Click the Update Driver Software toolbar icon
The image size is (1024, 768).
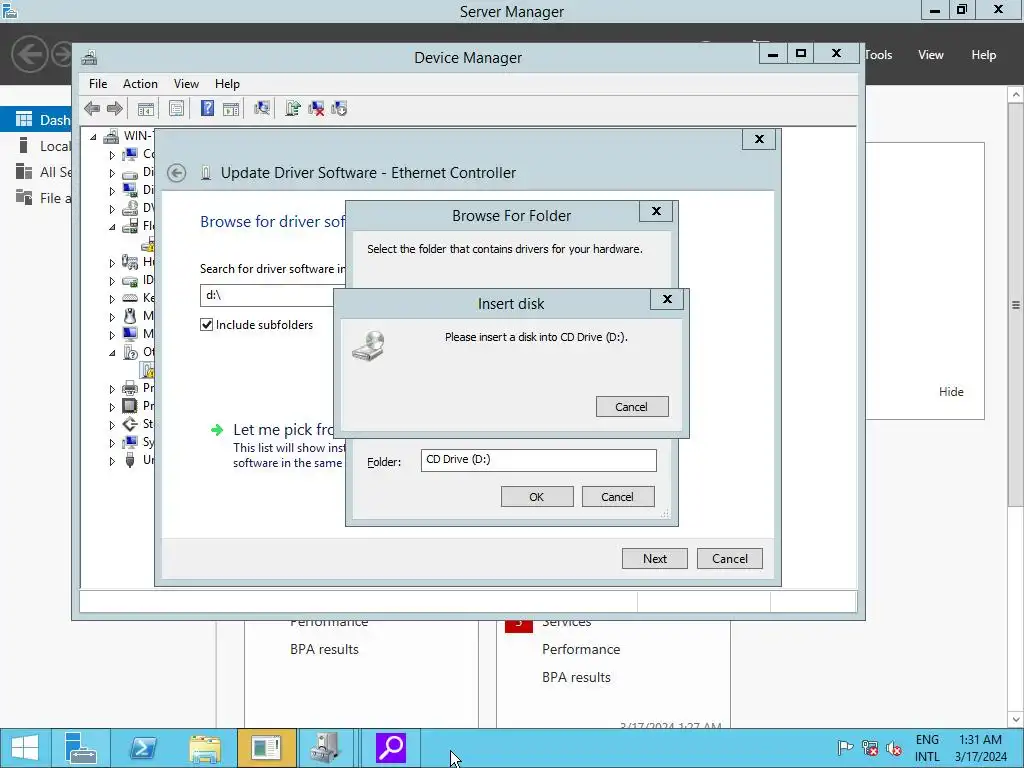pyautogui.click(x=293, y=108)
